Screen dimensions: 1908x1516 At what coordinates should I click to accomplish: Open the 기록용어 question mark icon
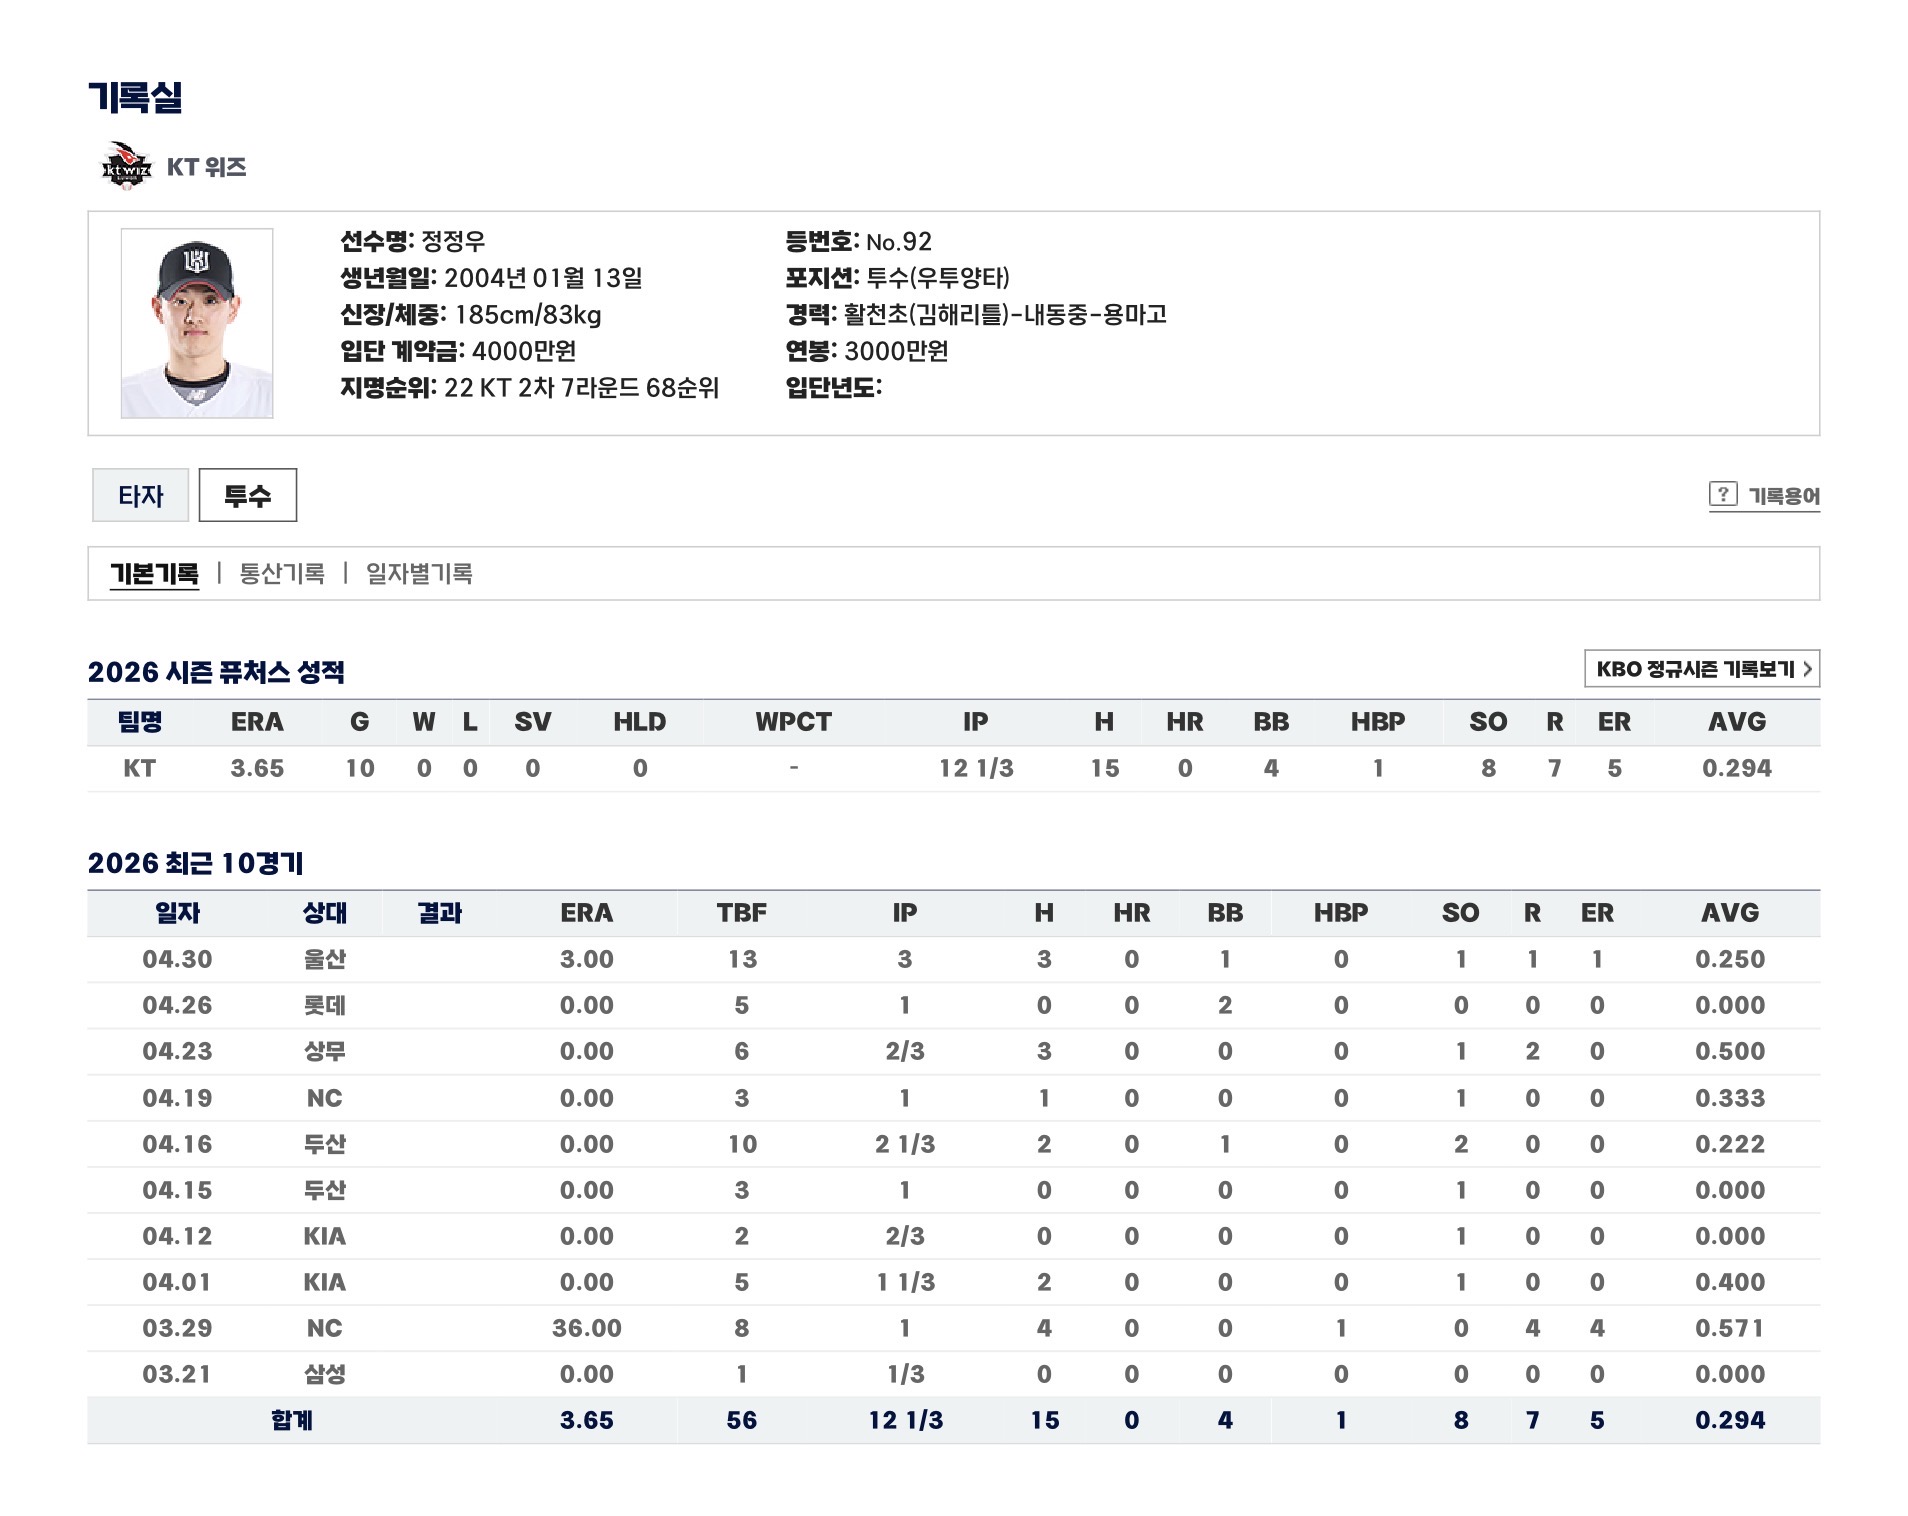point(1722,494)
